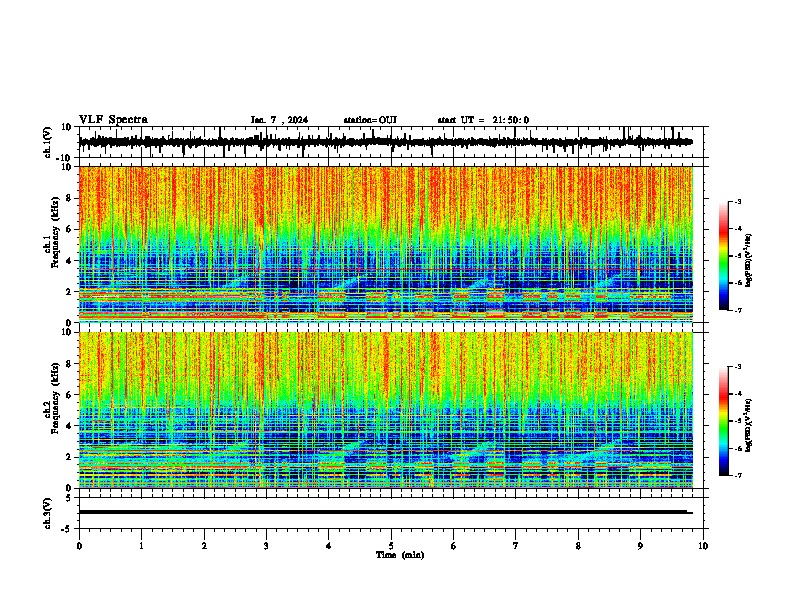Click the ch.1 spectrogram color scale bar
This screenshot has width=792, height=612.
(724, 256)
